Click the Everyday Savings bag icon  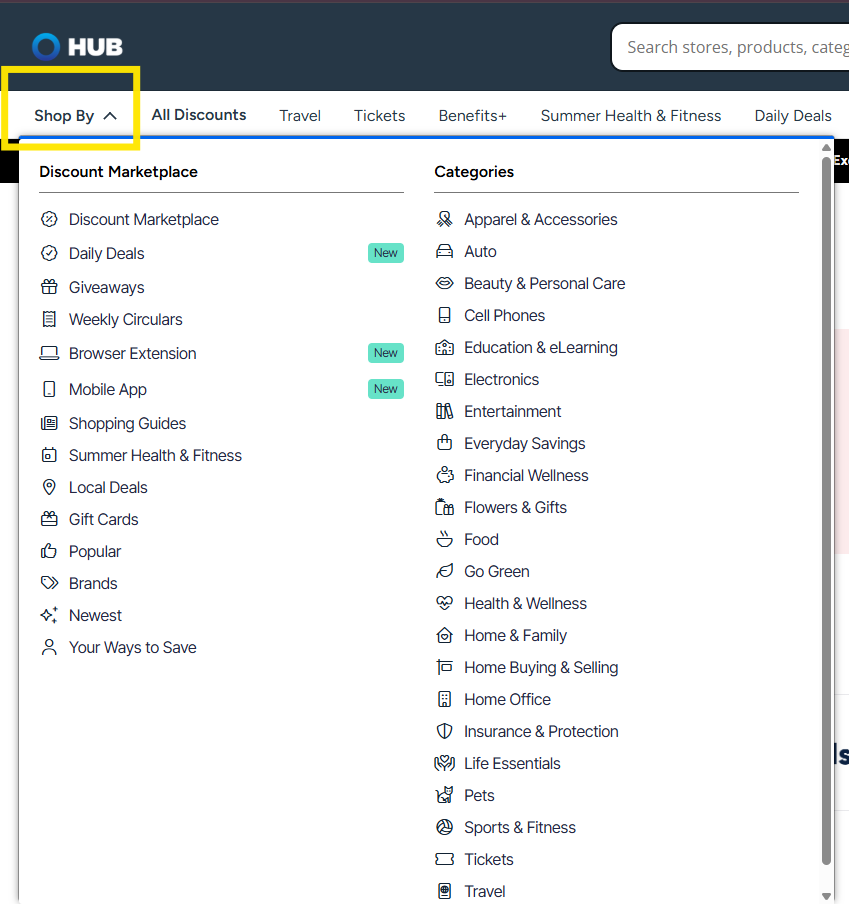[444, 443]
